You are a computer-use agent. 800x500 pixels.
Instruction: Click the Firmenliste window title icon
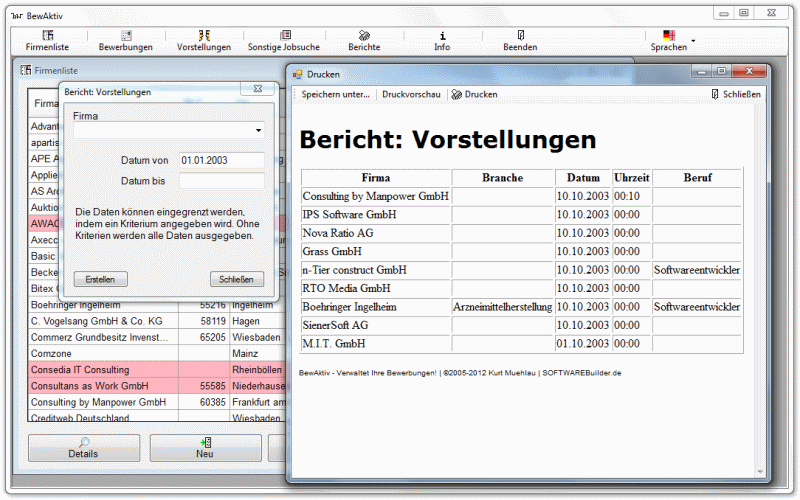[26, 70]
